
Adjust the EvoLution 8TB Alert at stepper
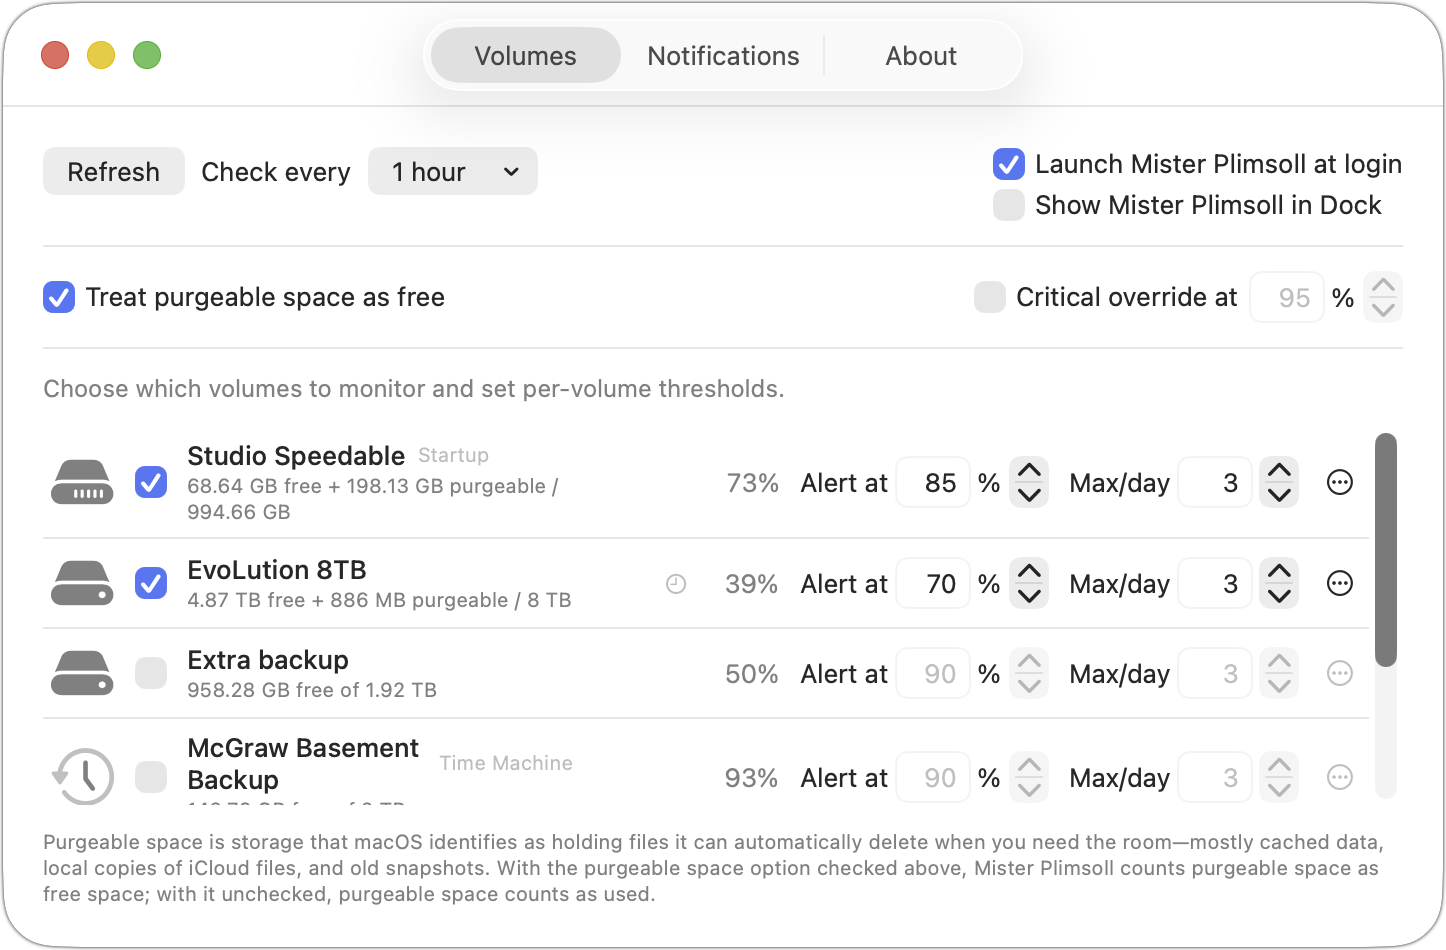point(1029,583)
